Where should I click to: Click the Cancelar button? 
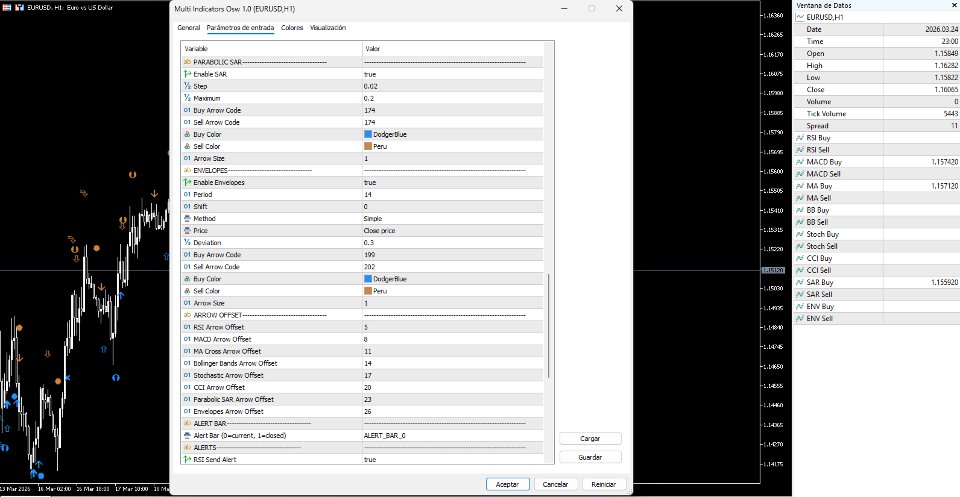click(556, 484)
